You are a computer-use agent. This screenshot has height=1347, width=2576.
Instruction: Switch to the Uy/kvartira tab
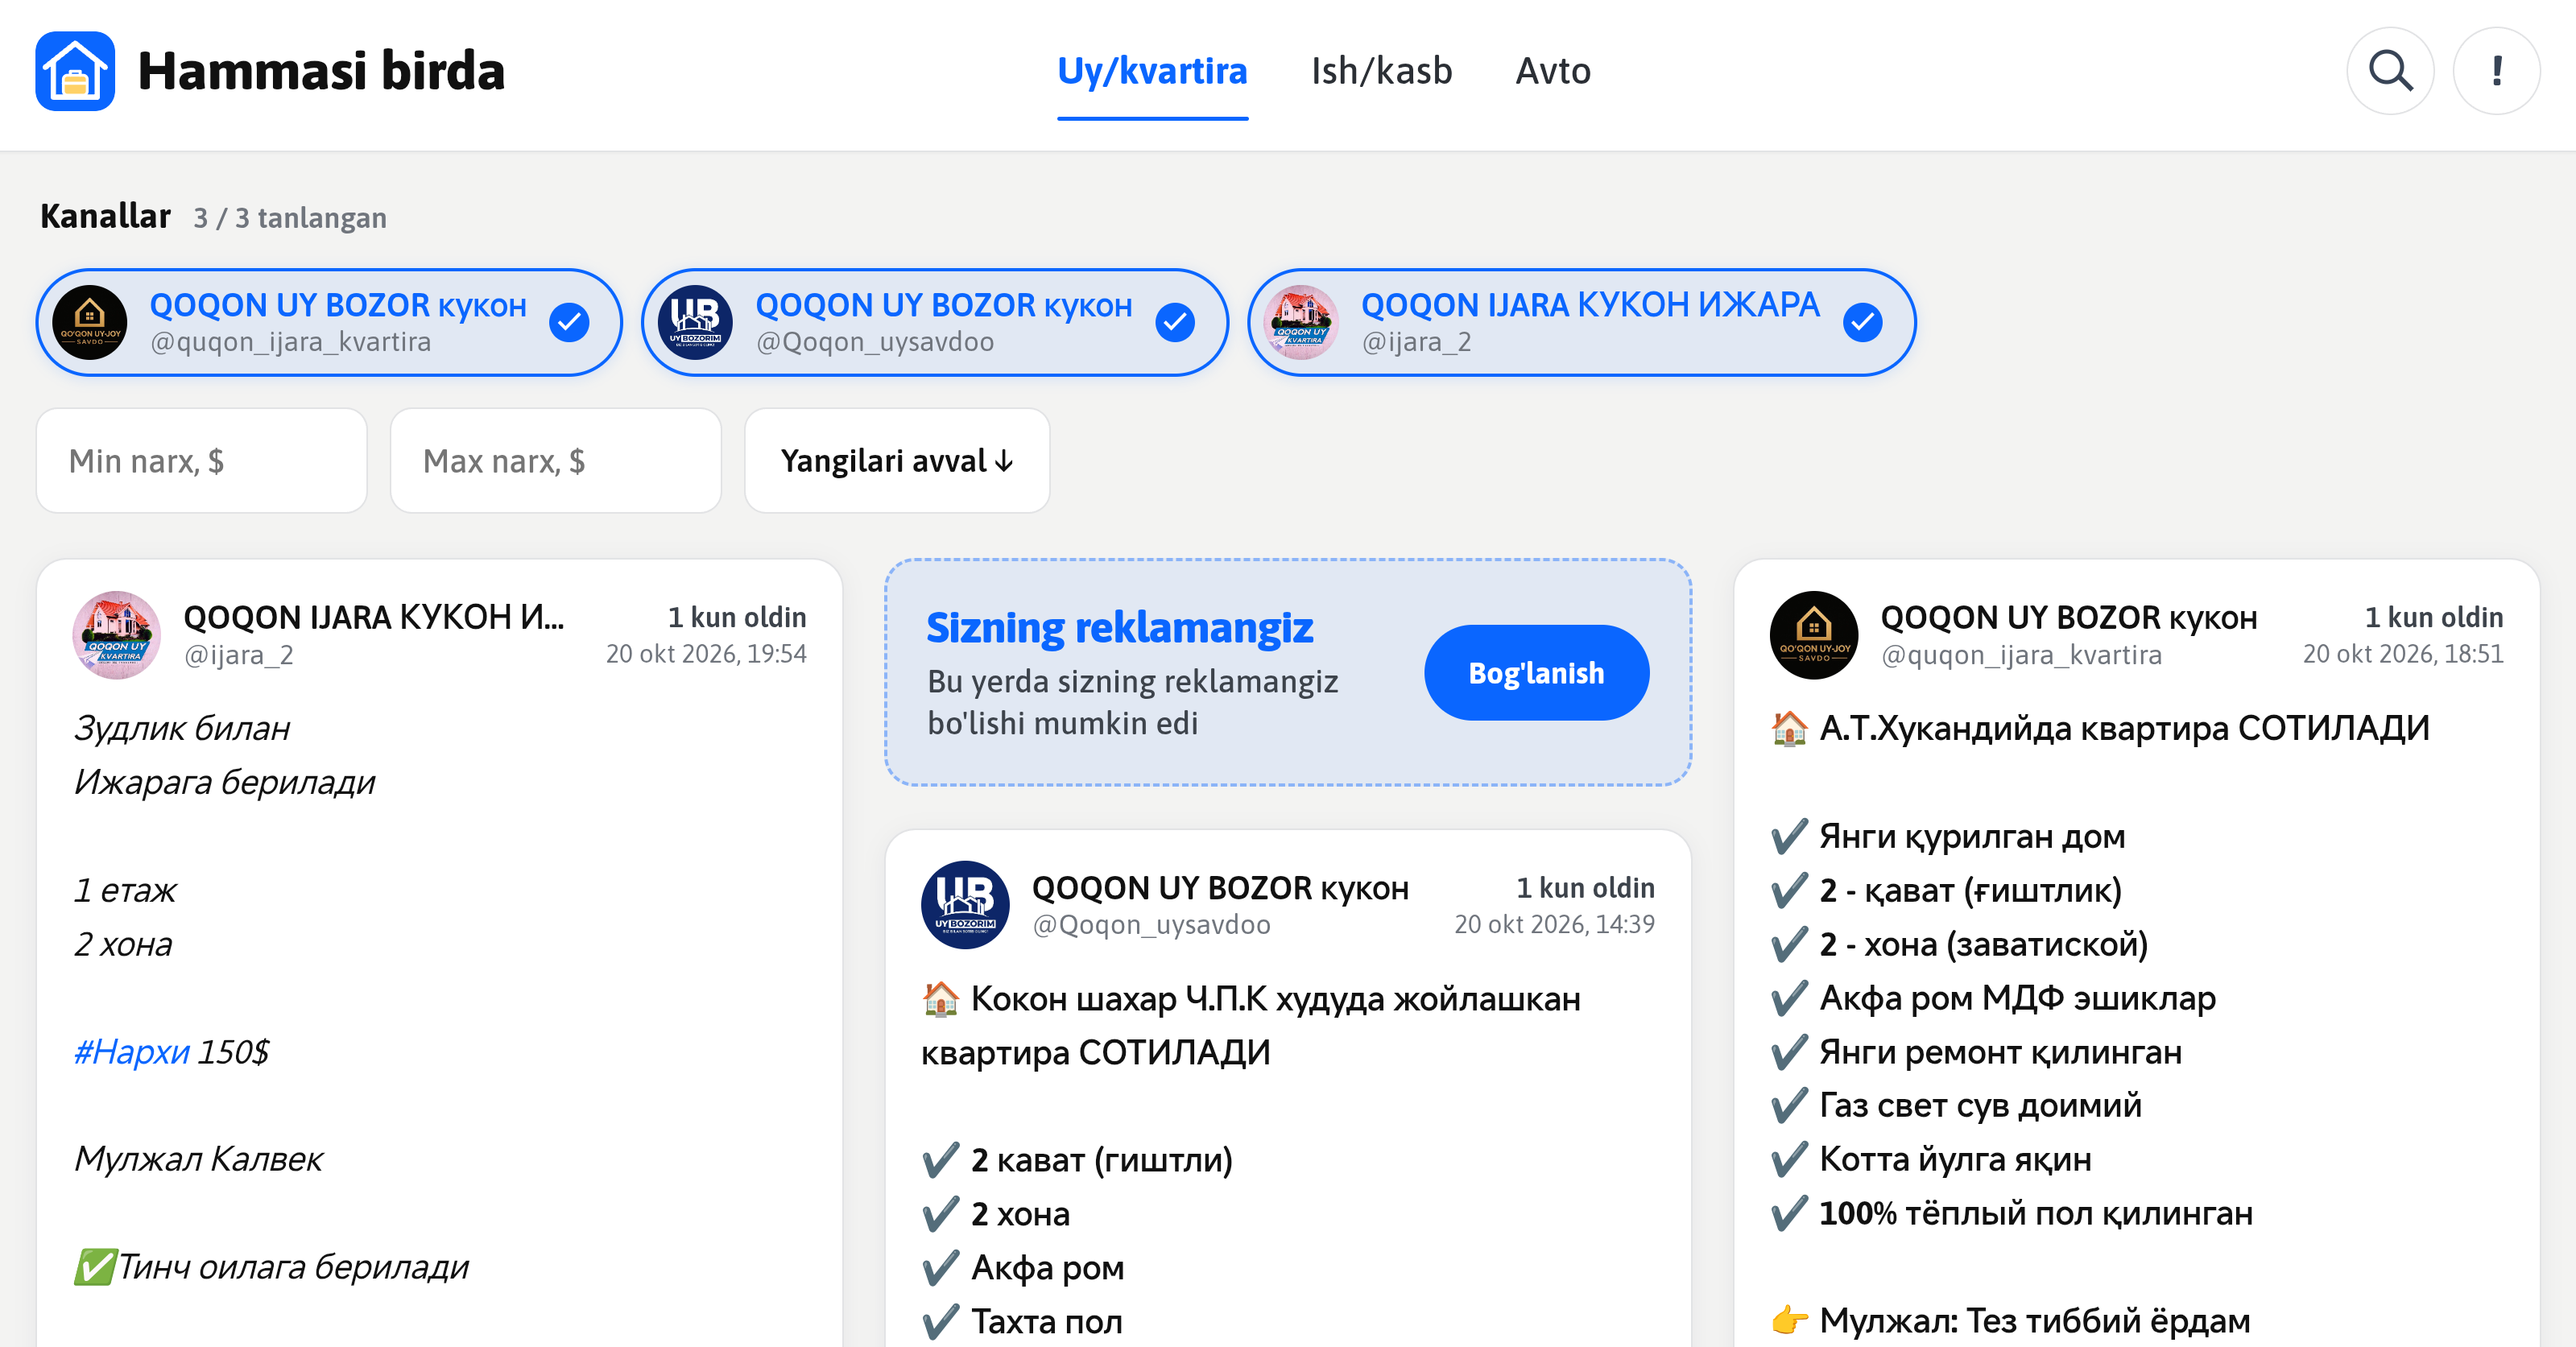pyautogui.click(x=1152, y=71)
